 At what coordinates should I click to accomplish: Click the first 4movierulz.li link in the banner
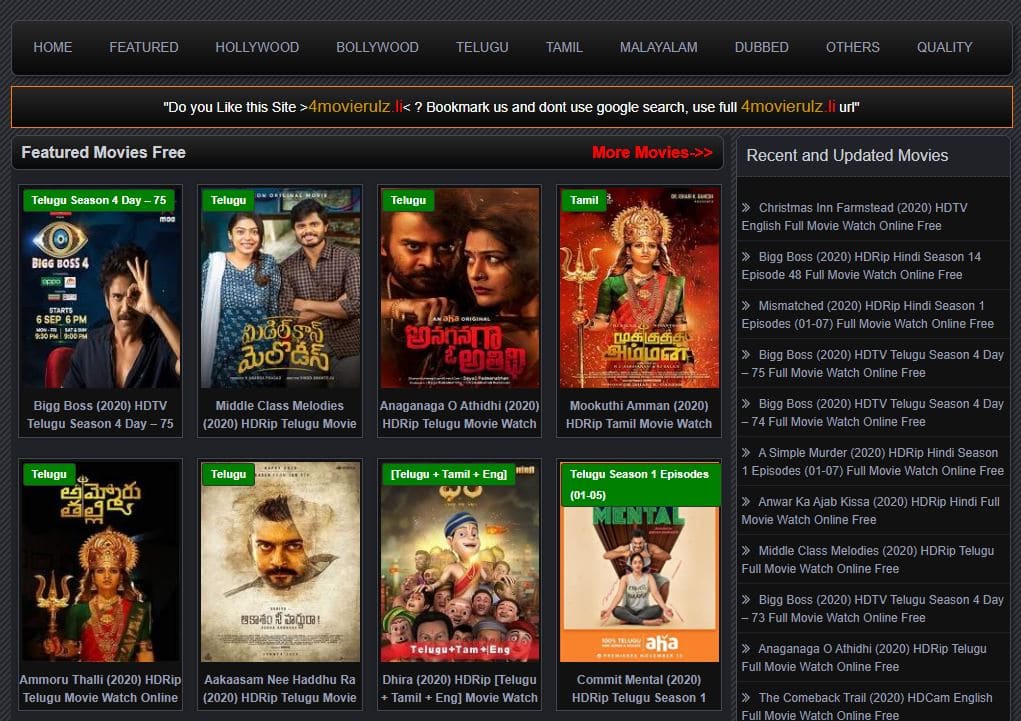coord(356,107)
